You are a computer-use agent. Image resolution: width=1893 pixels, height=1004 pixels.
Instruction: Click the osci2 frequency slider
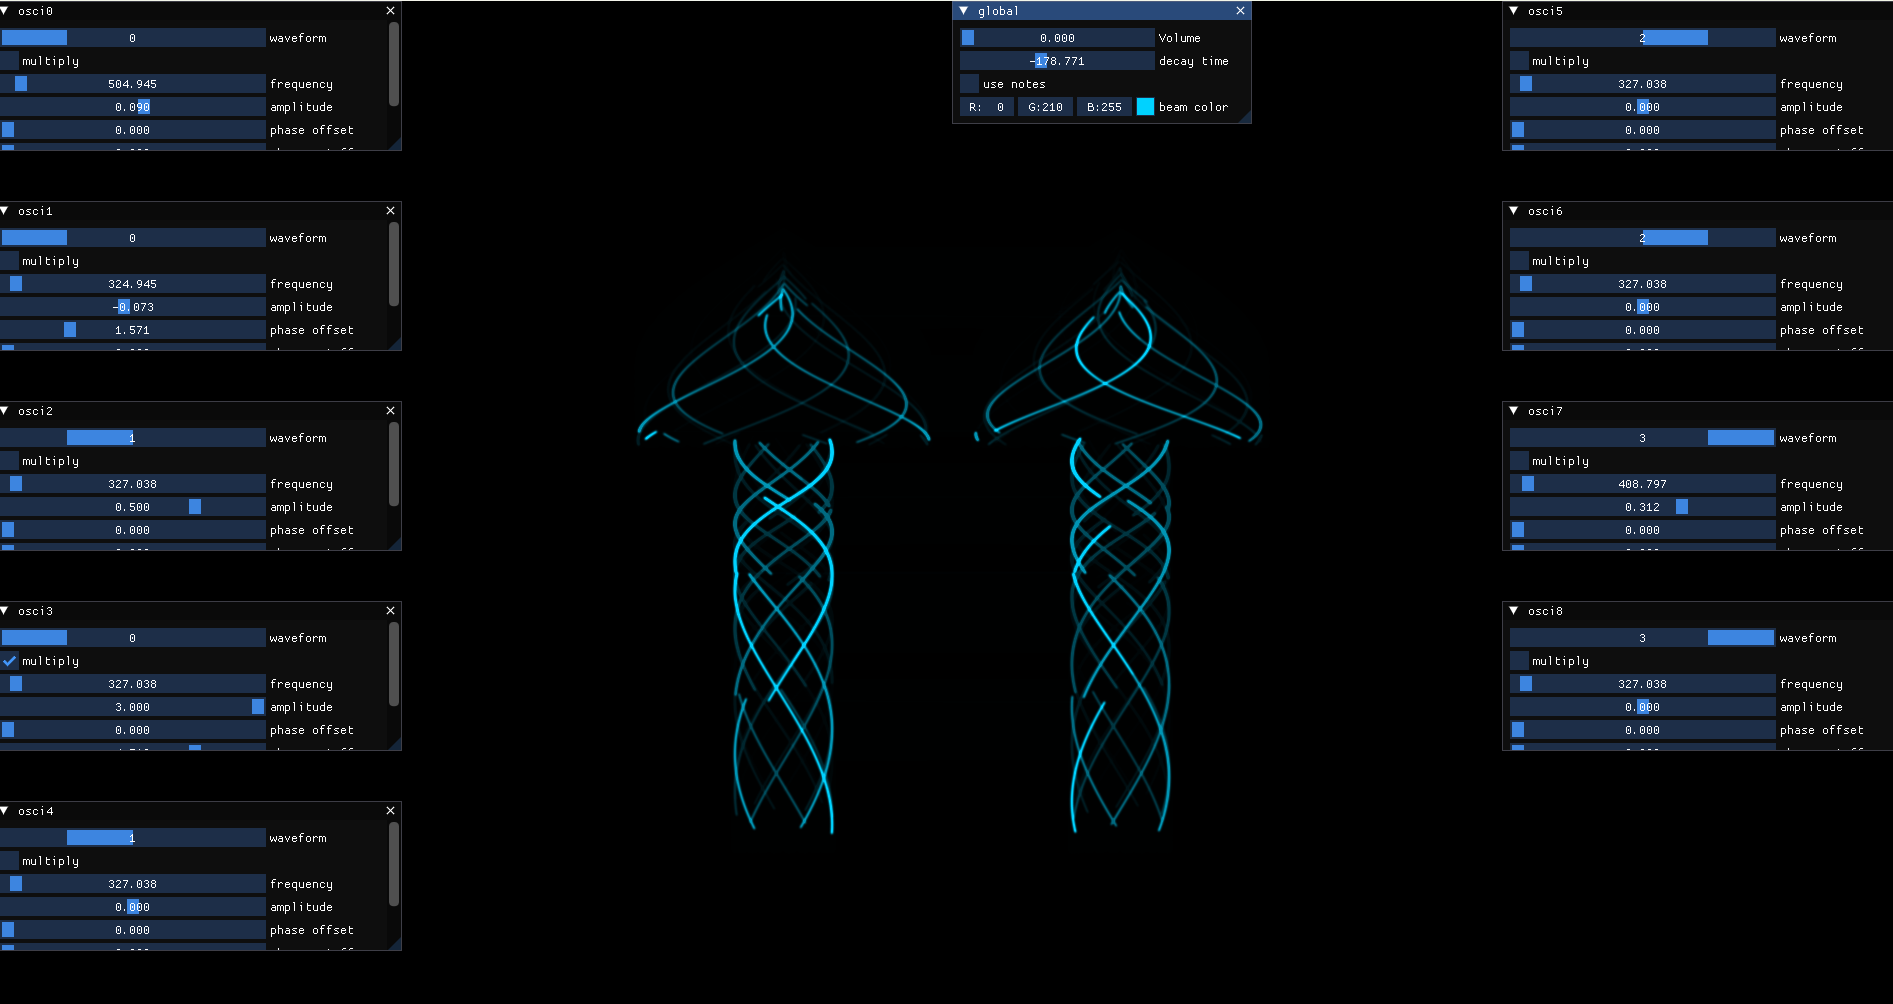pos(132,484)
